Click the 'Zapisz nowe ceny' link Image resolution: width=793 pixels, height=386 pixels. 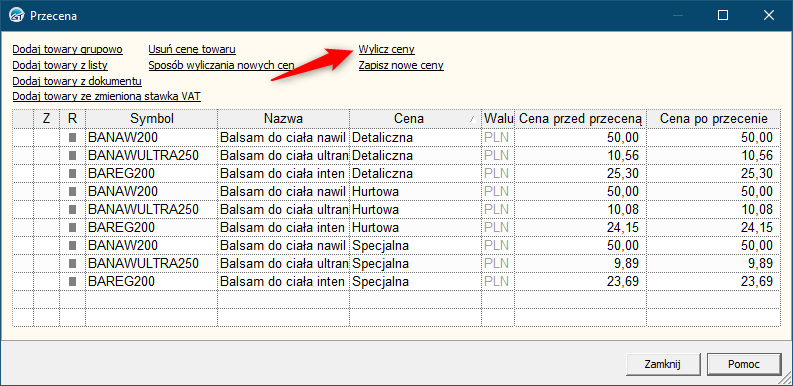(401, 65)
